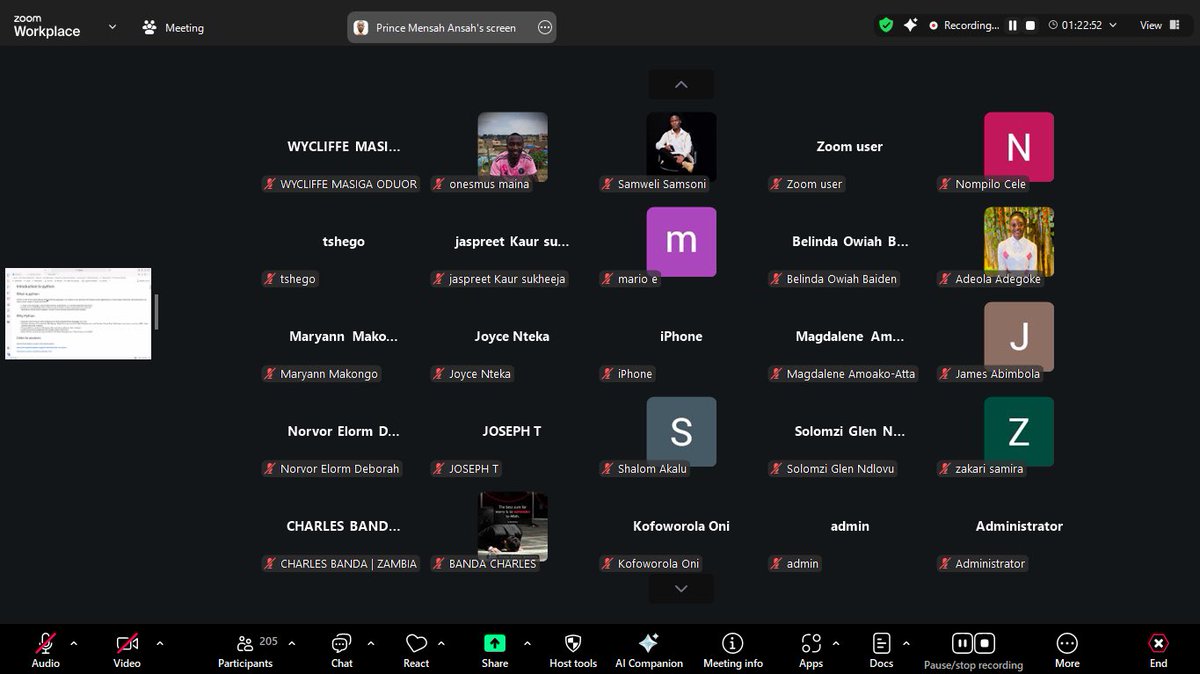1200x674 pixels.
Task: Pause recording using the bottom toolbar button
Action: (x=962, y=643)
